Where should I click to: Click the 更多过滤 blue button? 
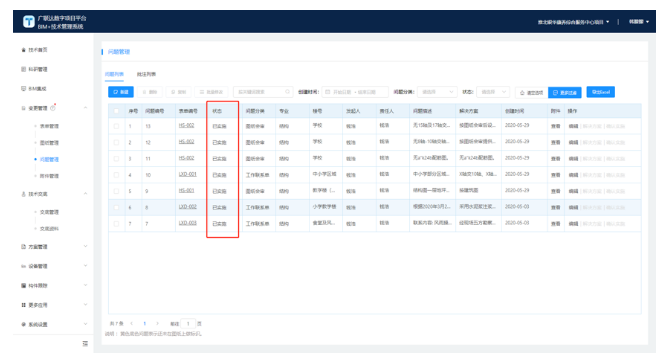[x=564, y=92]
